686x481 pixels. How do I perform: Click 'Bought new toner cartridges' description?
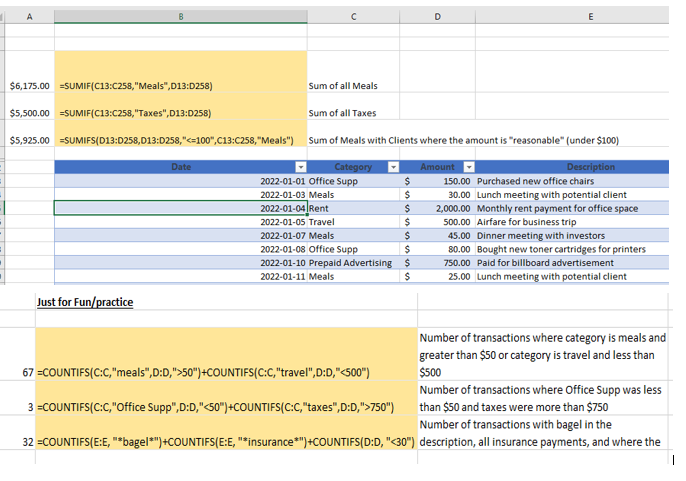(572, 249)
